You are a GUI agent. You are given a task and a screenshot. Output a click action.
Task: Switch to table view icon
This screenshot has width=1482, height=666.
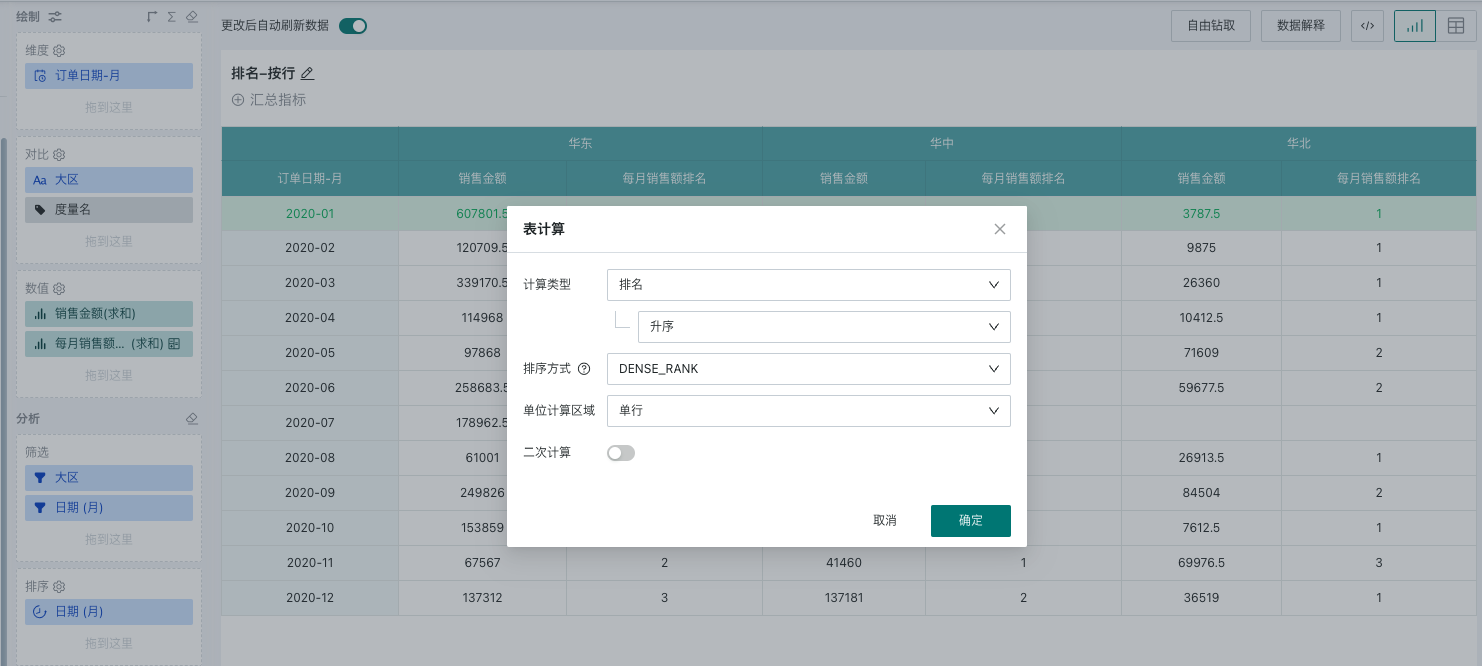[1456, 26]
